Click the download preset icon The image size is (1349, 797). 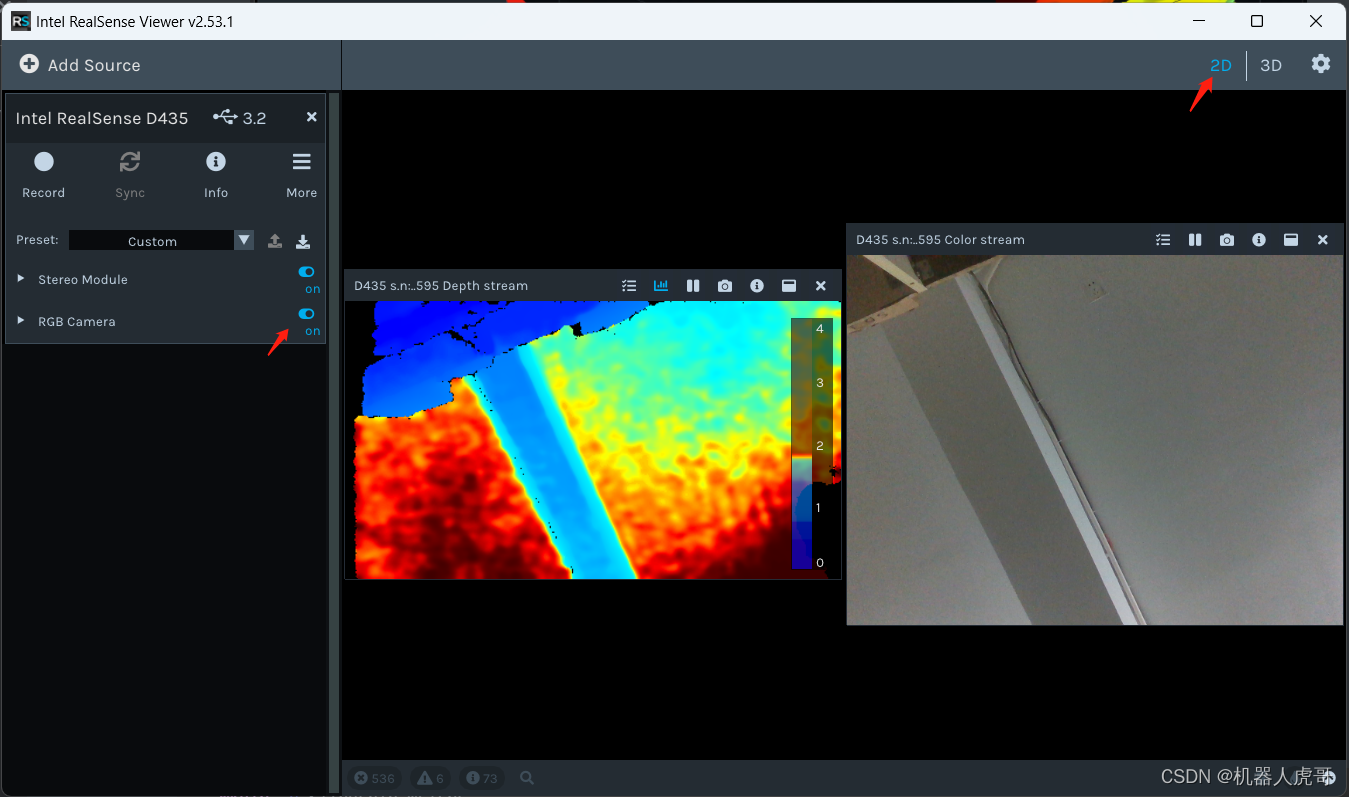303,241
